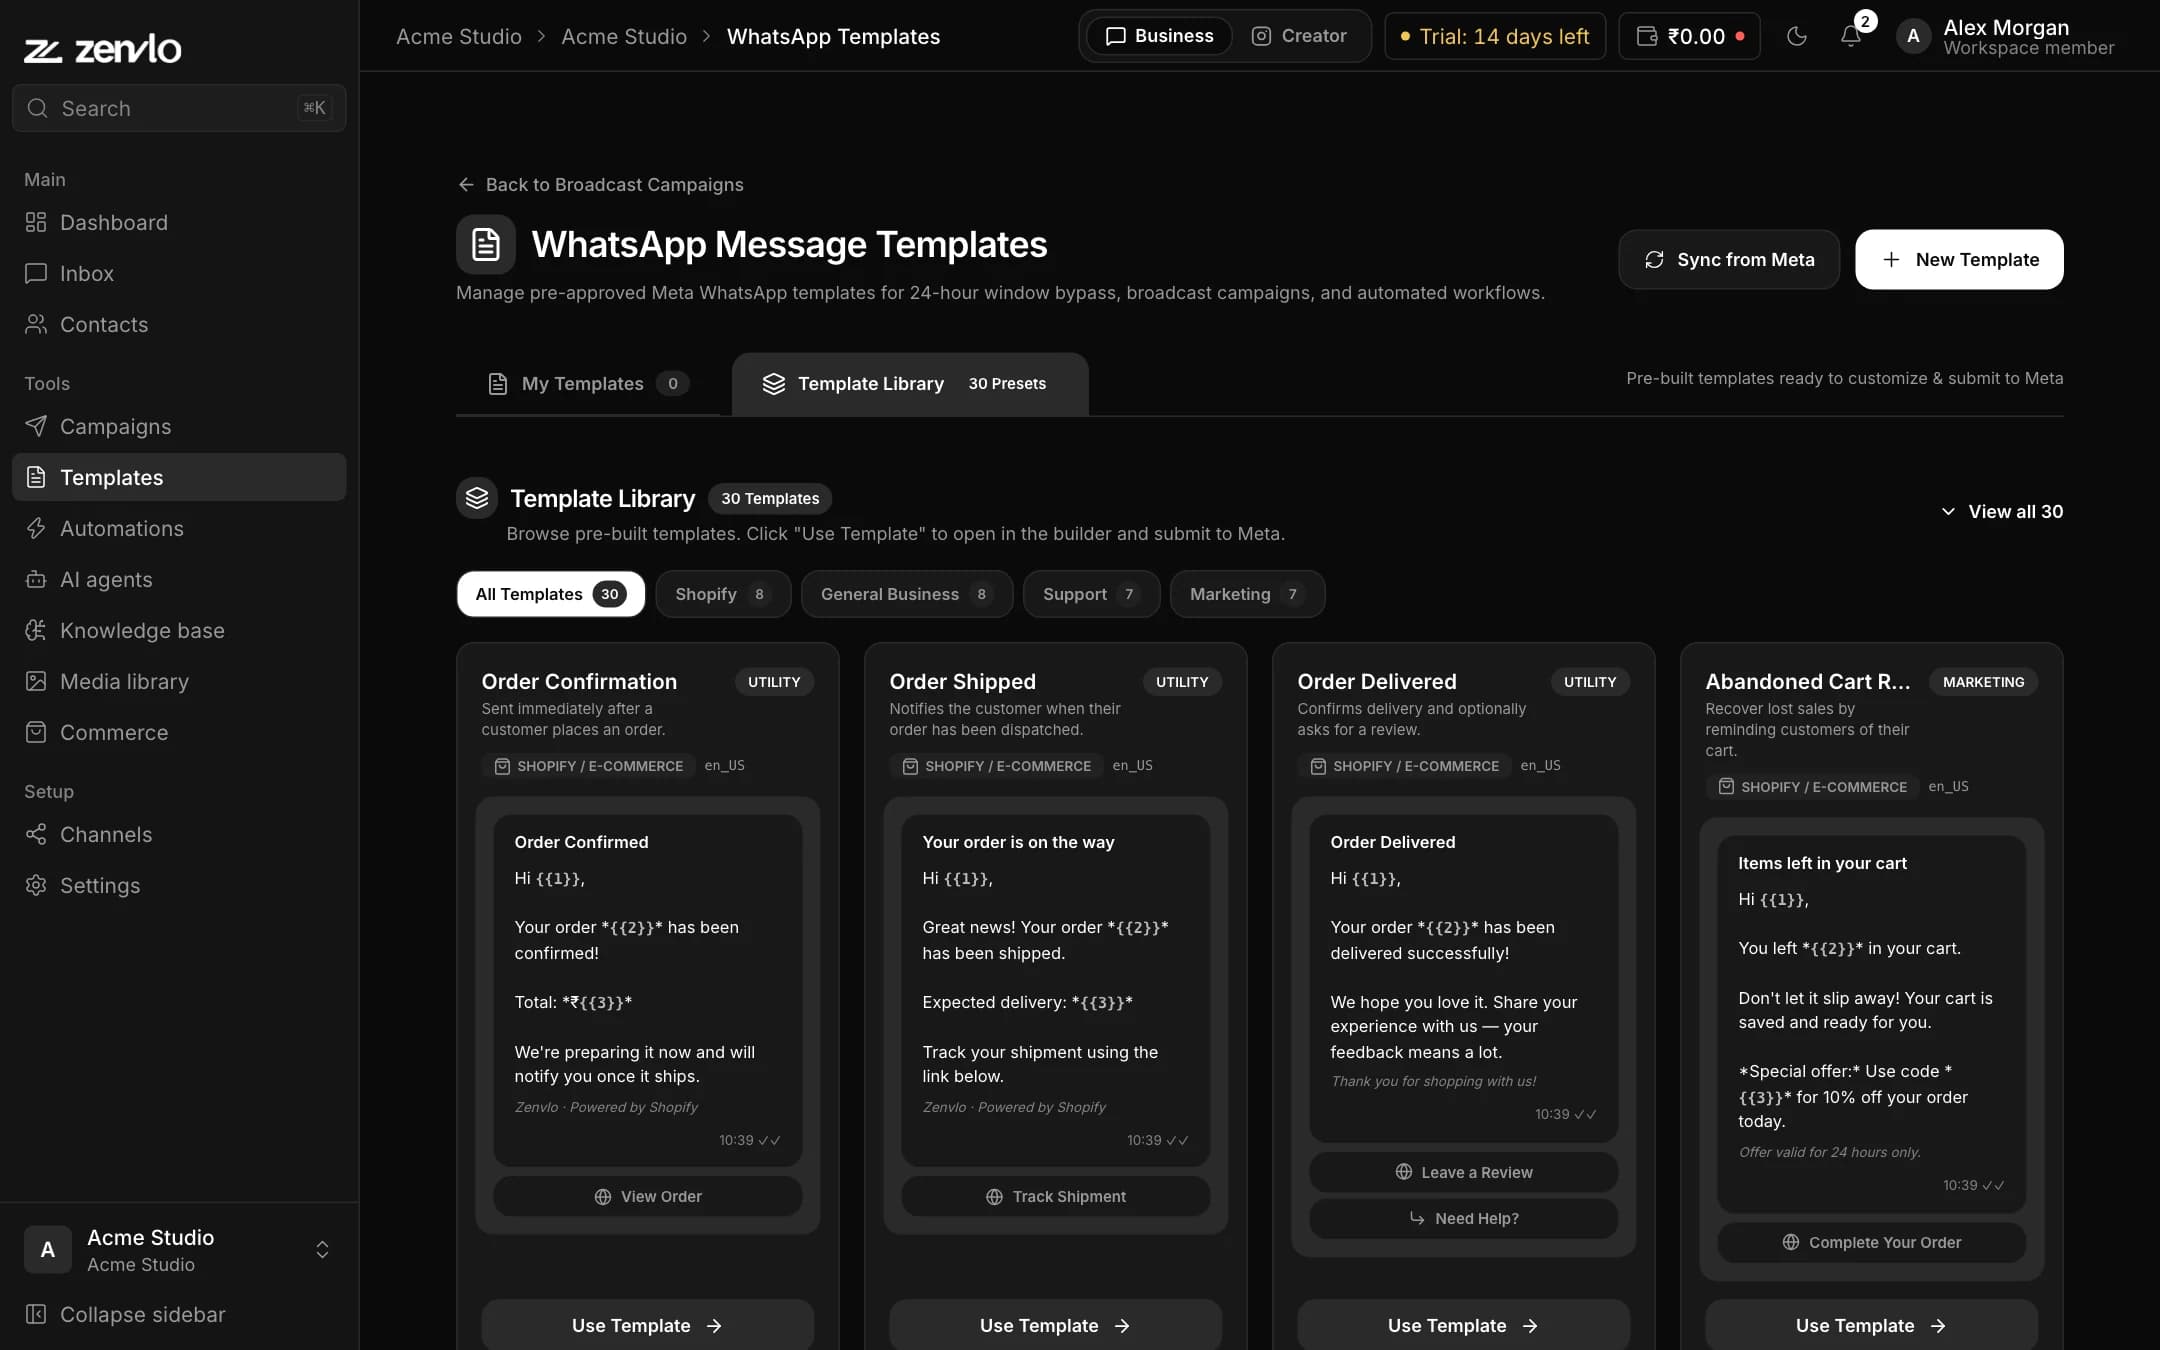Go Back to Broadcast Campaigns
Screen dimensions: 2160x1350
(600, 184)
